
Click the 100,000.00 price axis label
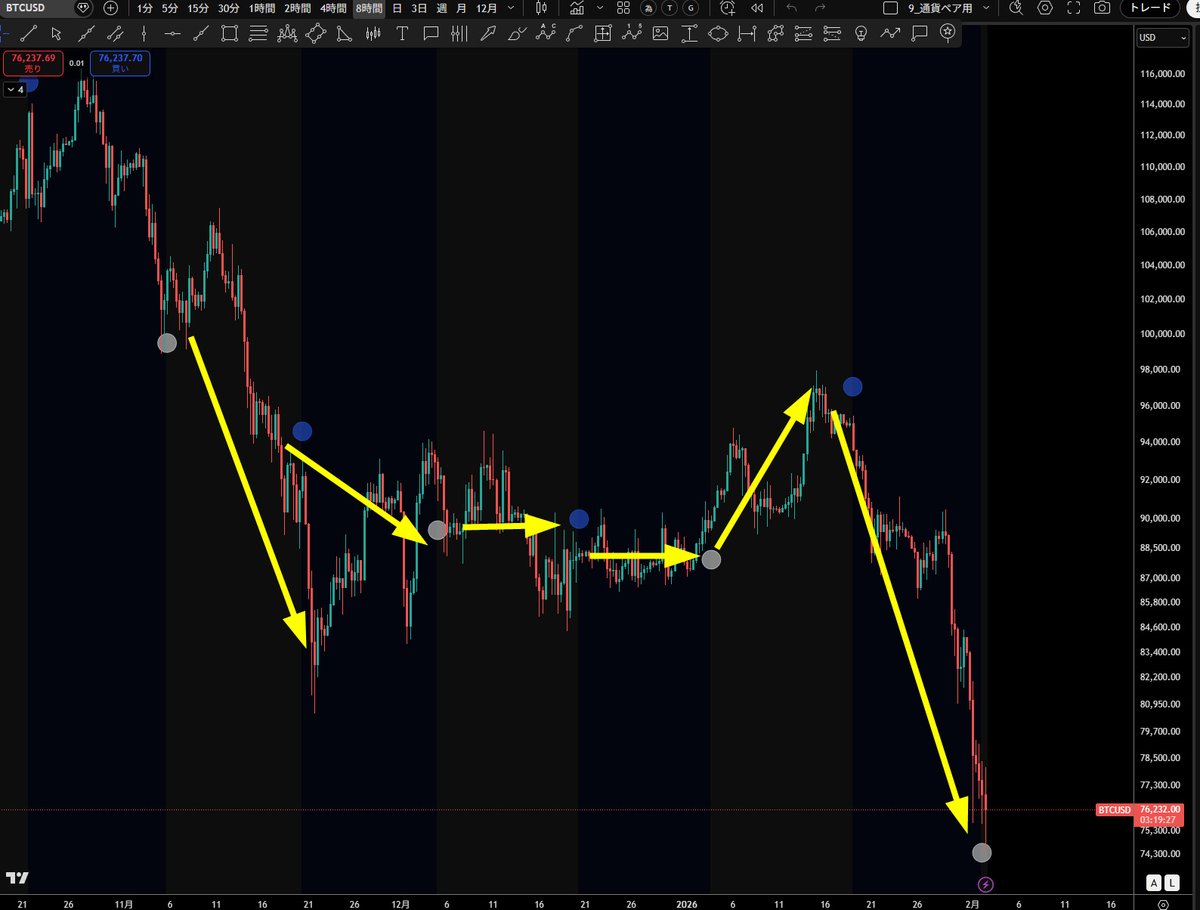pos(1164,333)
